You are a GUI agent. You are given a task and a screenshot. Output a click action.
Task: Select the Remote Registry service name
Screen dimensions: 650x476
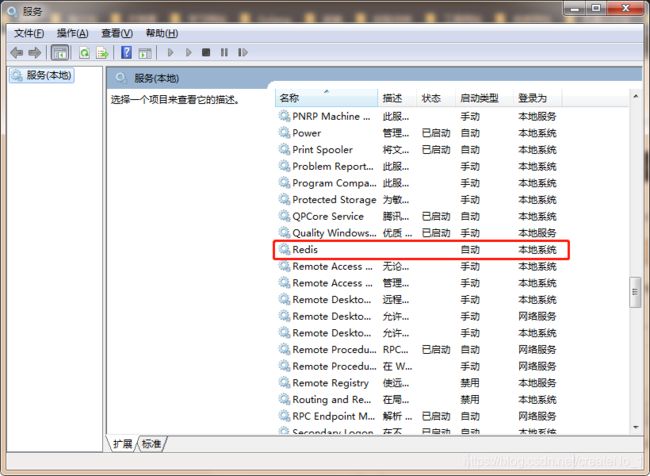[330, 383]
